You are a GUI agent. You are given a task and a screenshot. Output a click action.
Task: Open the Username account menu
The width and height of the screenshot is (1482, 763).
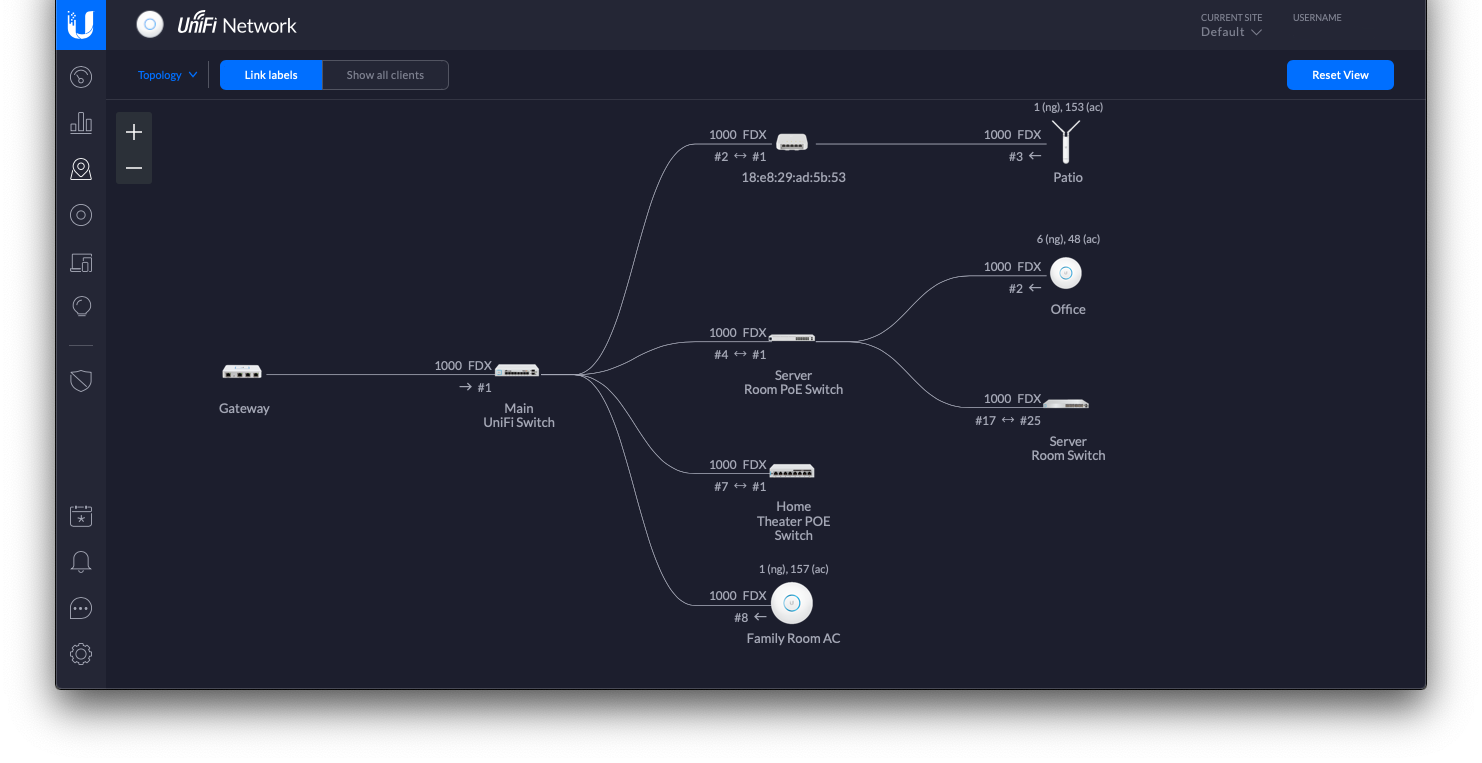pyautogui.click(x=1316, y=18)
